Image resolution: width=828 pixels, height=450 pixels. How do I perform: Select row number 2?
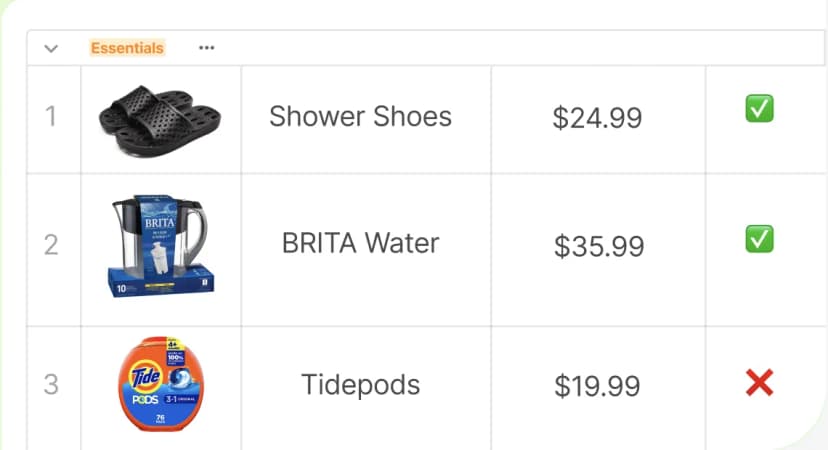(51, 245)
